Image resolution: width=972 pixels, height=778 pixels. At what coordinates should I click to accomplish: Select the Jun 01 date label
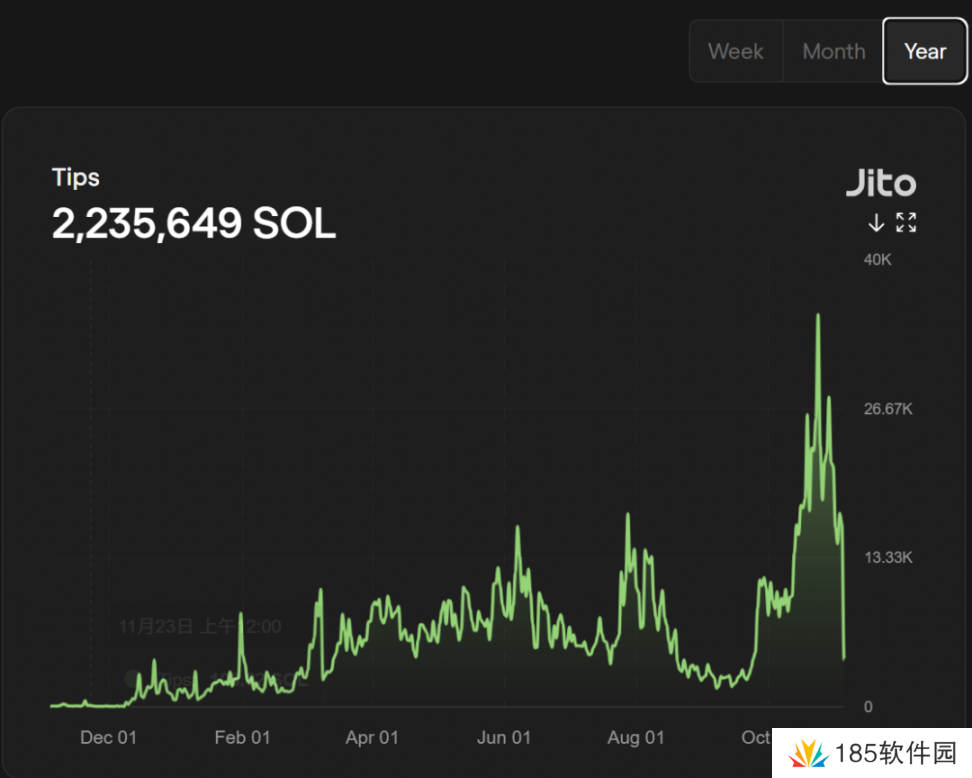click(504, 737)
